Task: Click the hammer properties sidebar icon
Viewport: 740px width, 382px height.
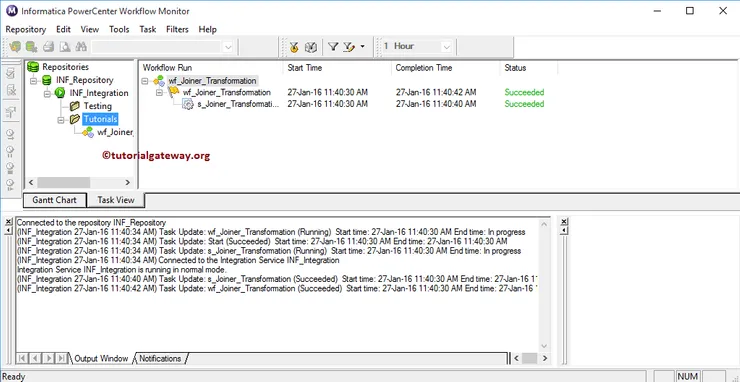Action: click(x=10, y=112)
